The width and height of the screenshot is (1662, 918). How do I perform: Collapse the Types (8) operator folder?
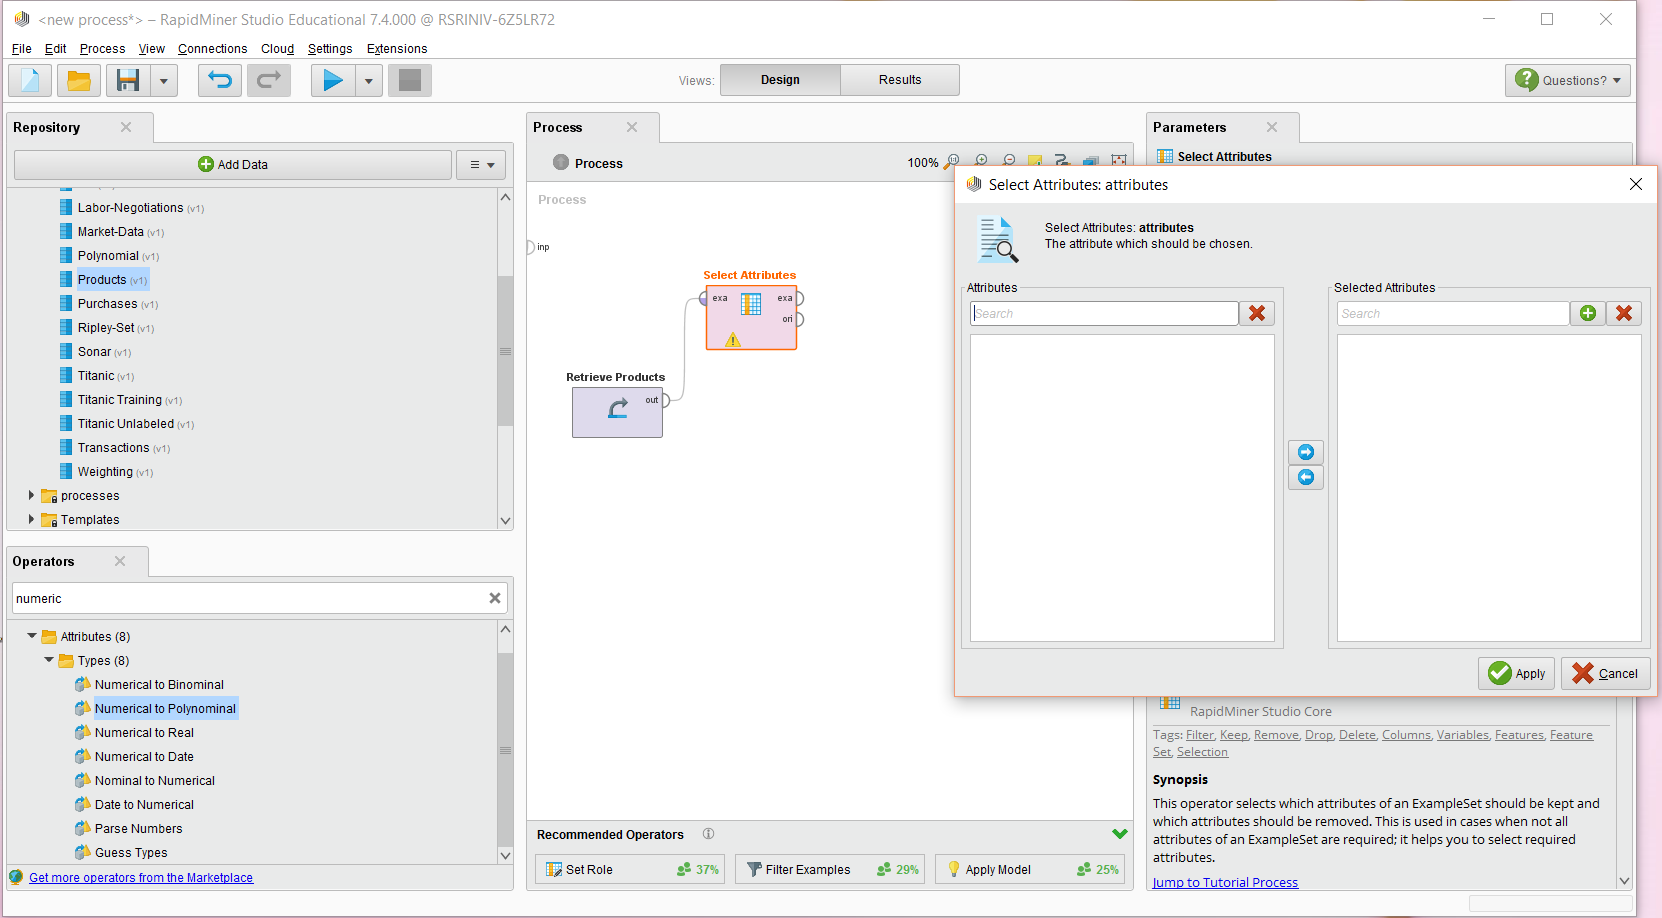click(x=49, y=660)
